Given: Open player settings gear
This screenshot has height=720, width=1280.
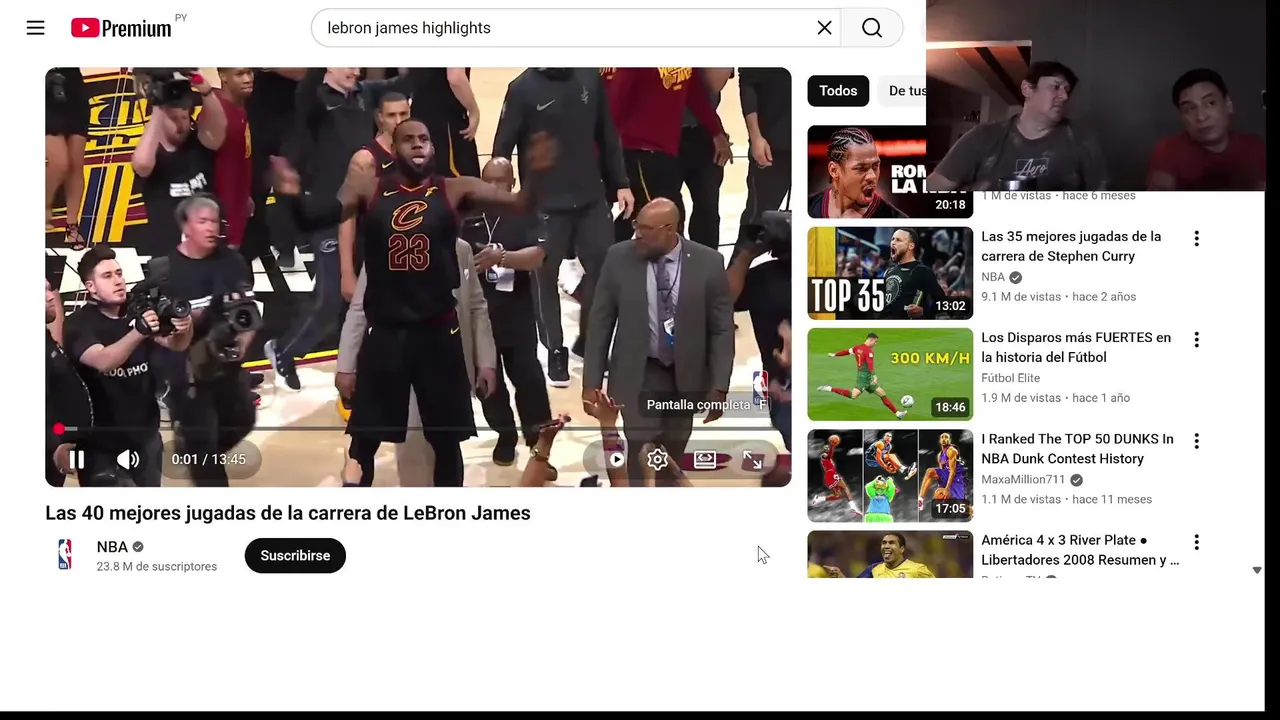Looking at the screenshot, I should [657, 459].
